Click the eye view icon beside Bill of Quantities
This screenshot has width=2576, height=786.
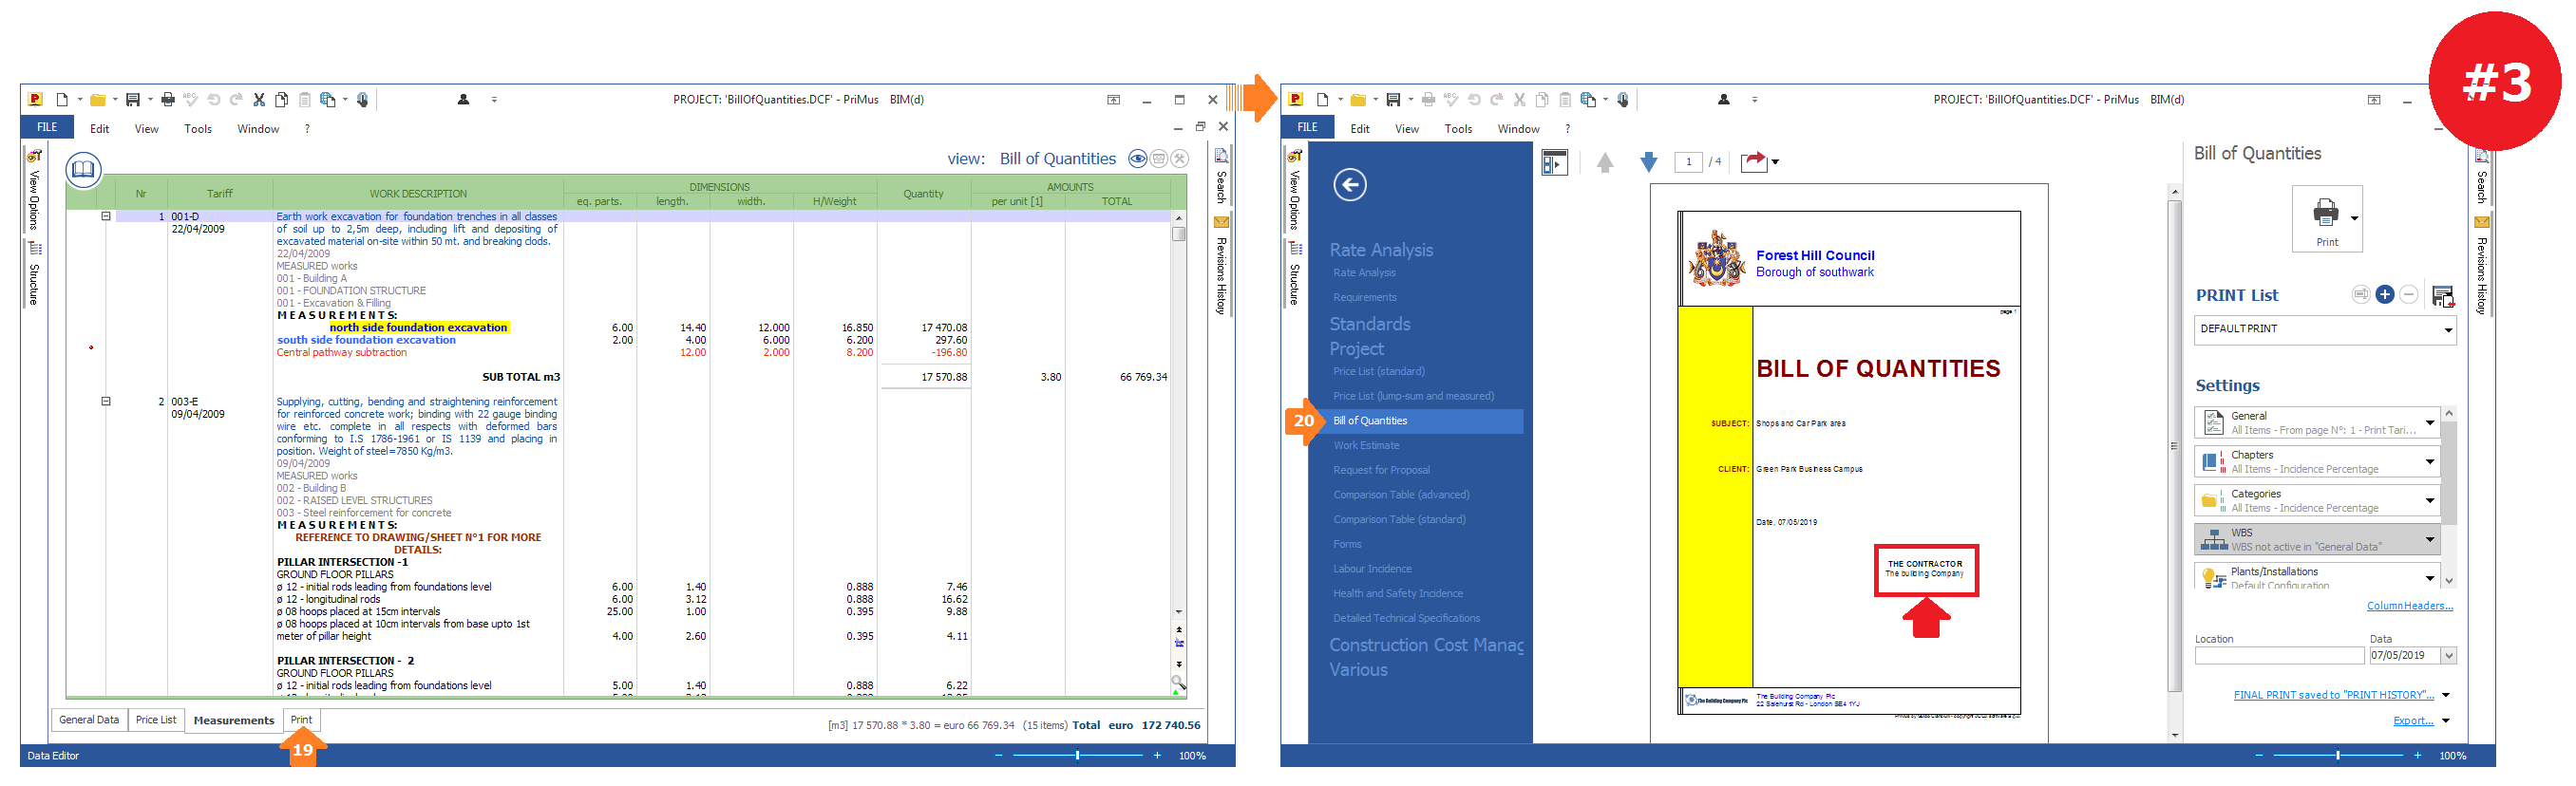point(1137,158)
